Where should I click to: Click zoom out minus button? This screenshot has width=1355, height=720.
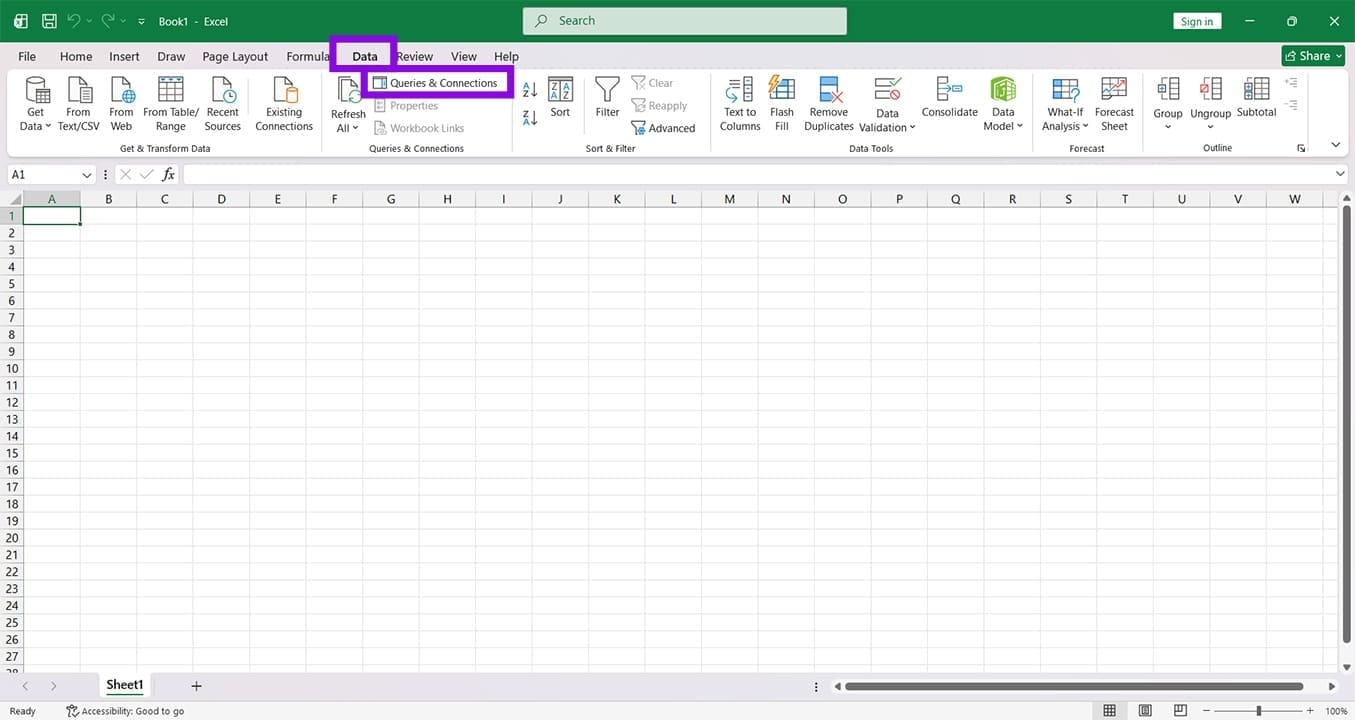1208,711
